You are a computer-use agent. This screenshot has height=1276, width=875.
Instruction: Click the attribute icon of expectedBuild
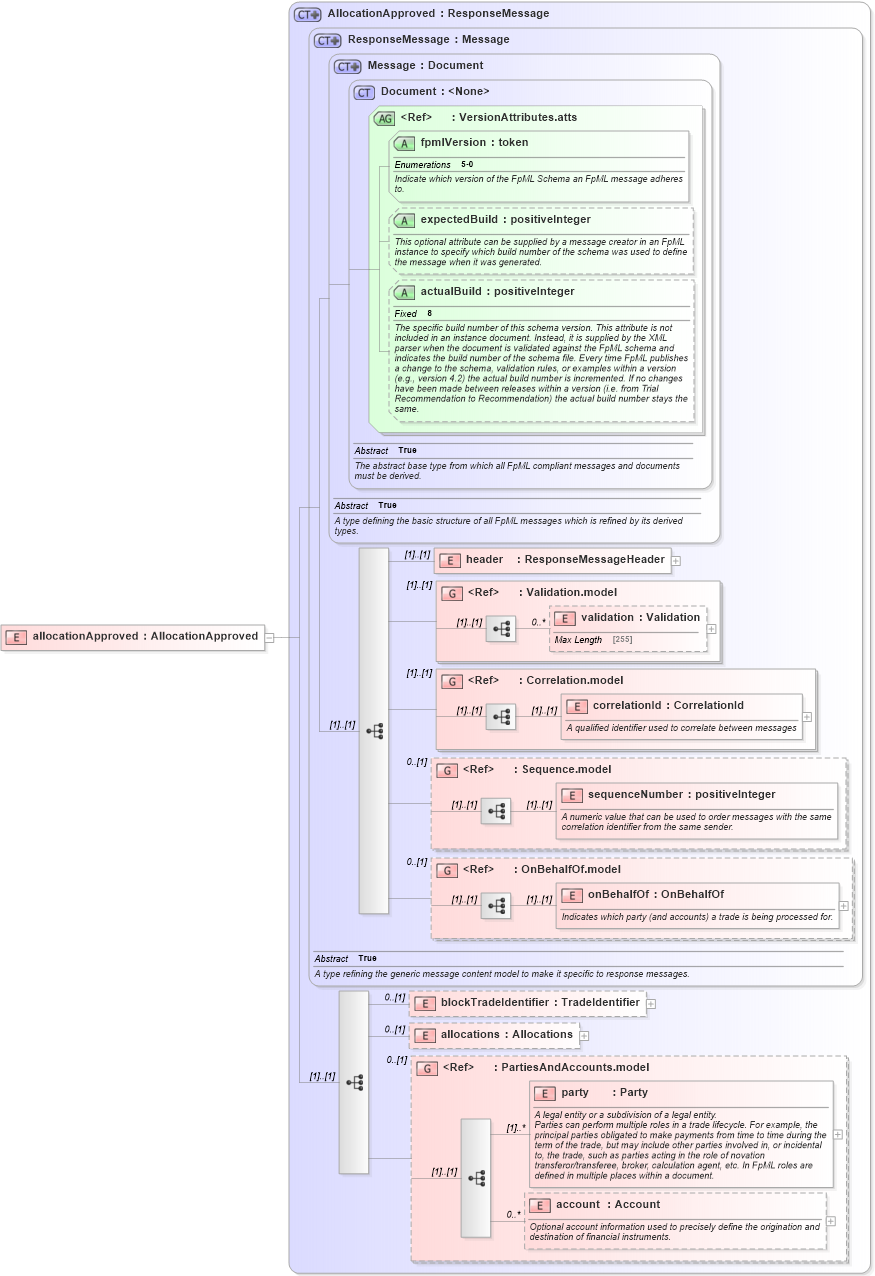click(404, 220)
